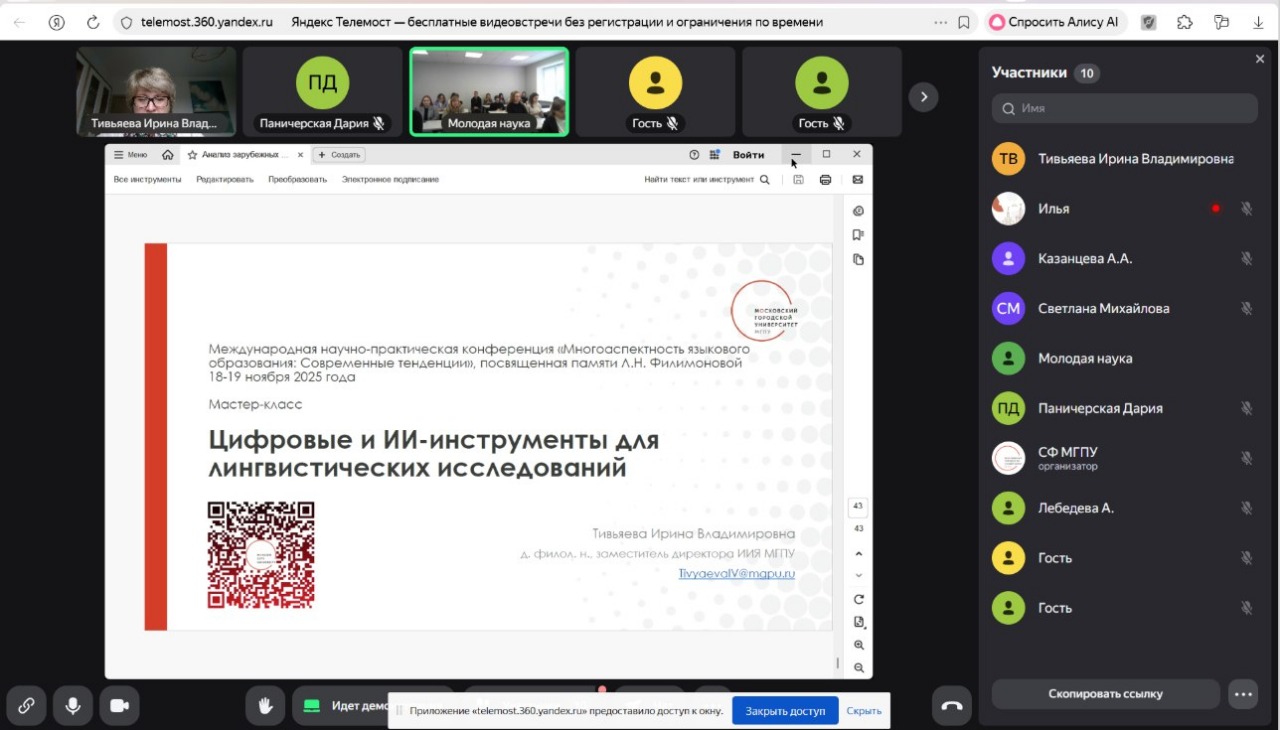The height and width of the screenshot is (730, 1280).
Task: Bookmark this page in address bar
Action: tap(964, 22)
